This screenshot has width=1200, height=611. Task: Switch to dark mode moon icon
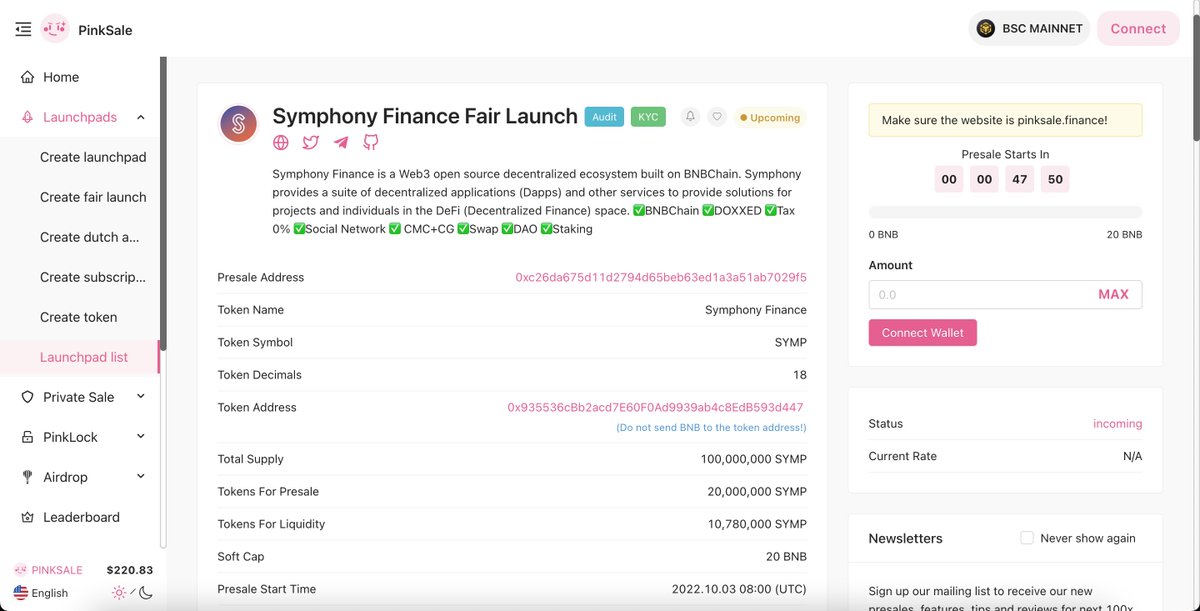[146, 593]
